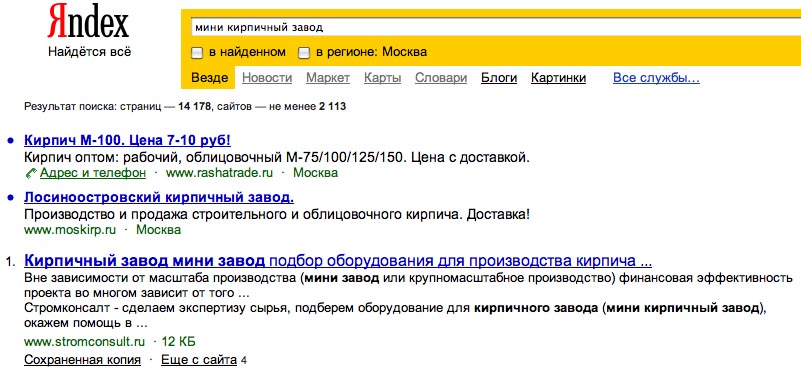This screenshot has width=801, height=377.
Task: Click the snippet starting 'Вне зависимости от масштаба'
Action: click(x=408, y=286)
